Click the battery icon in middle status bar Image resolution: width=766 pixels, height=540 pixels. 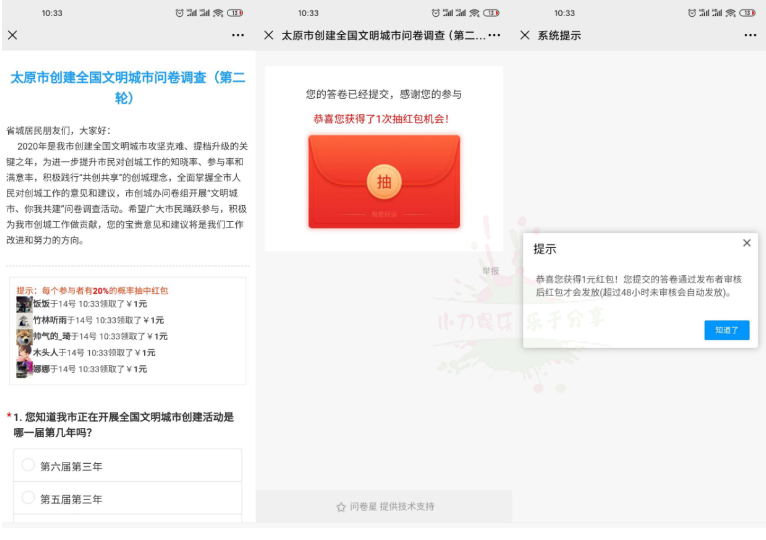click(x=491, y=13)
